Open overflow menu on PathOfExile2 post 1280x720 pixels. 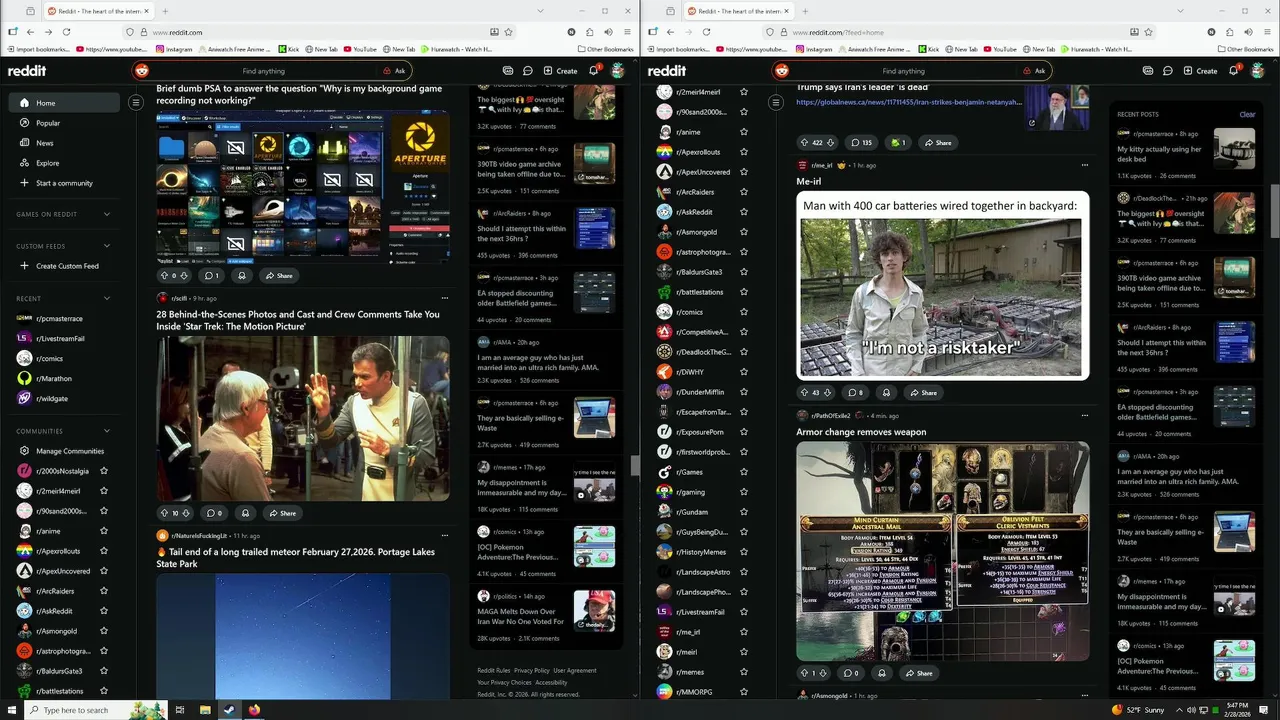click(1085, 415)
